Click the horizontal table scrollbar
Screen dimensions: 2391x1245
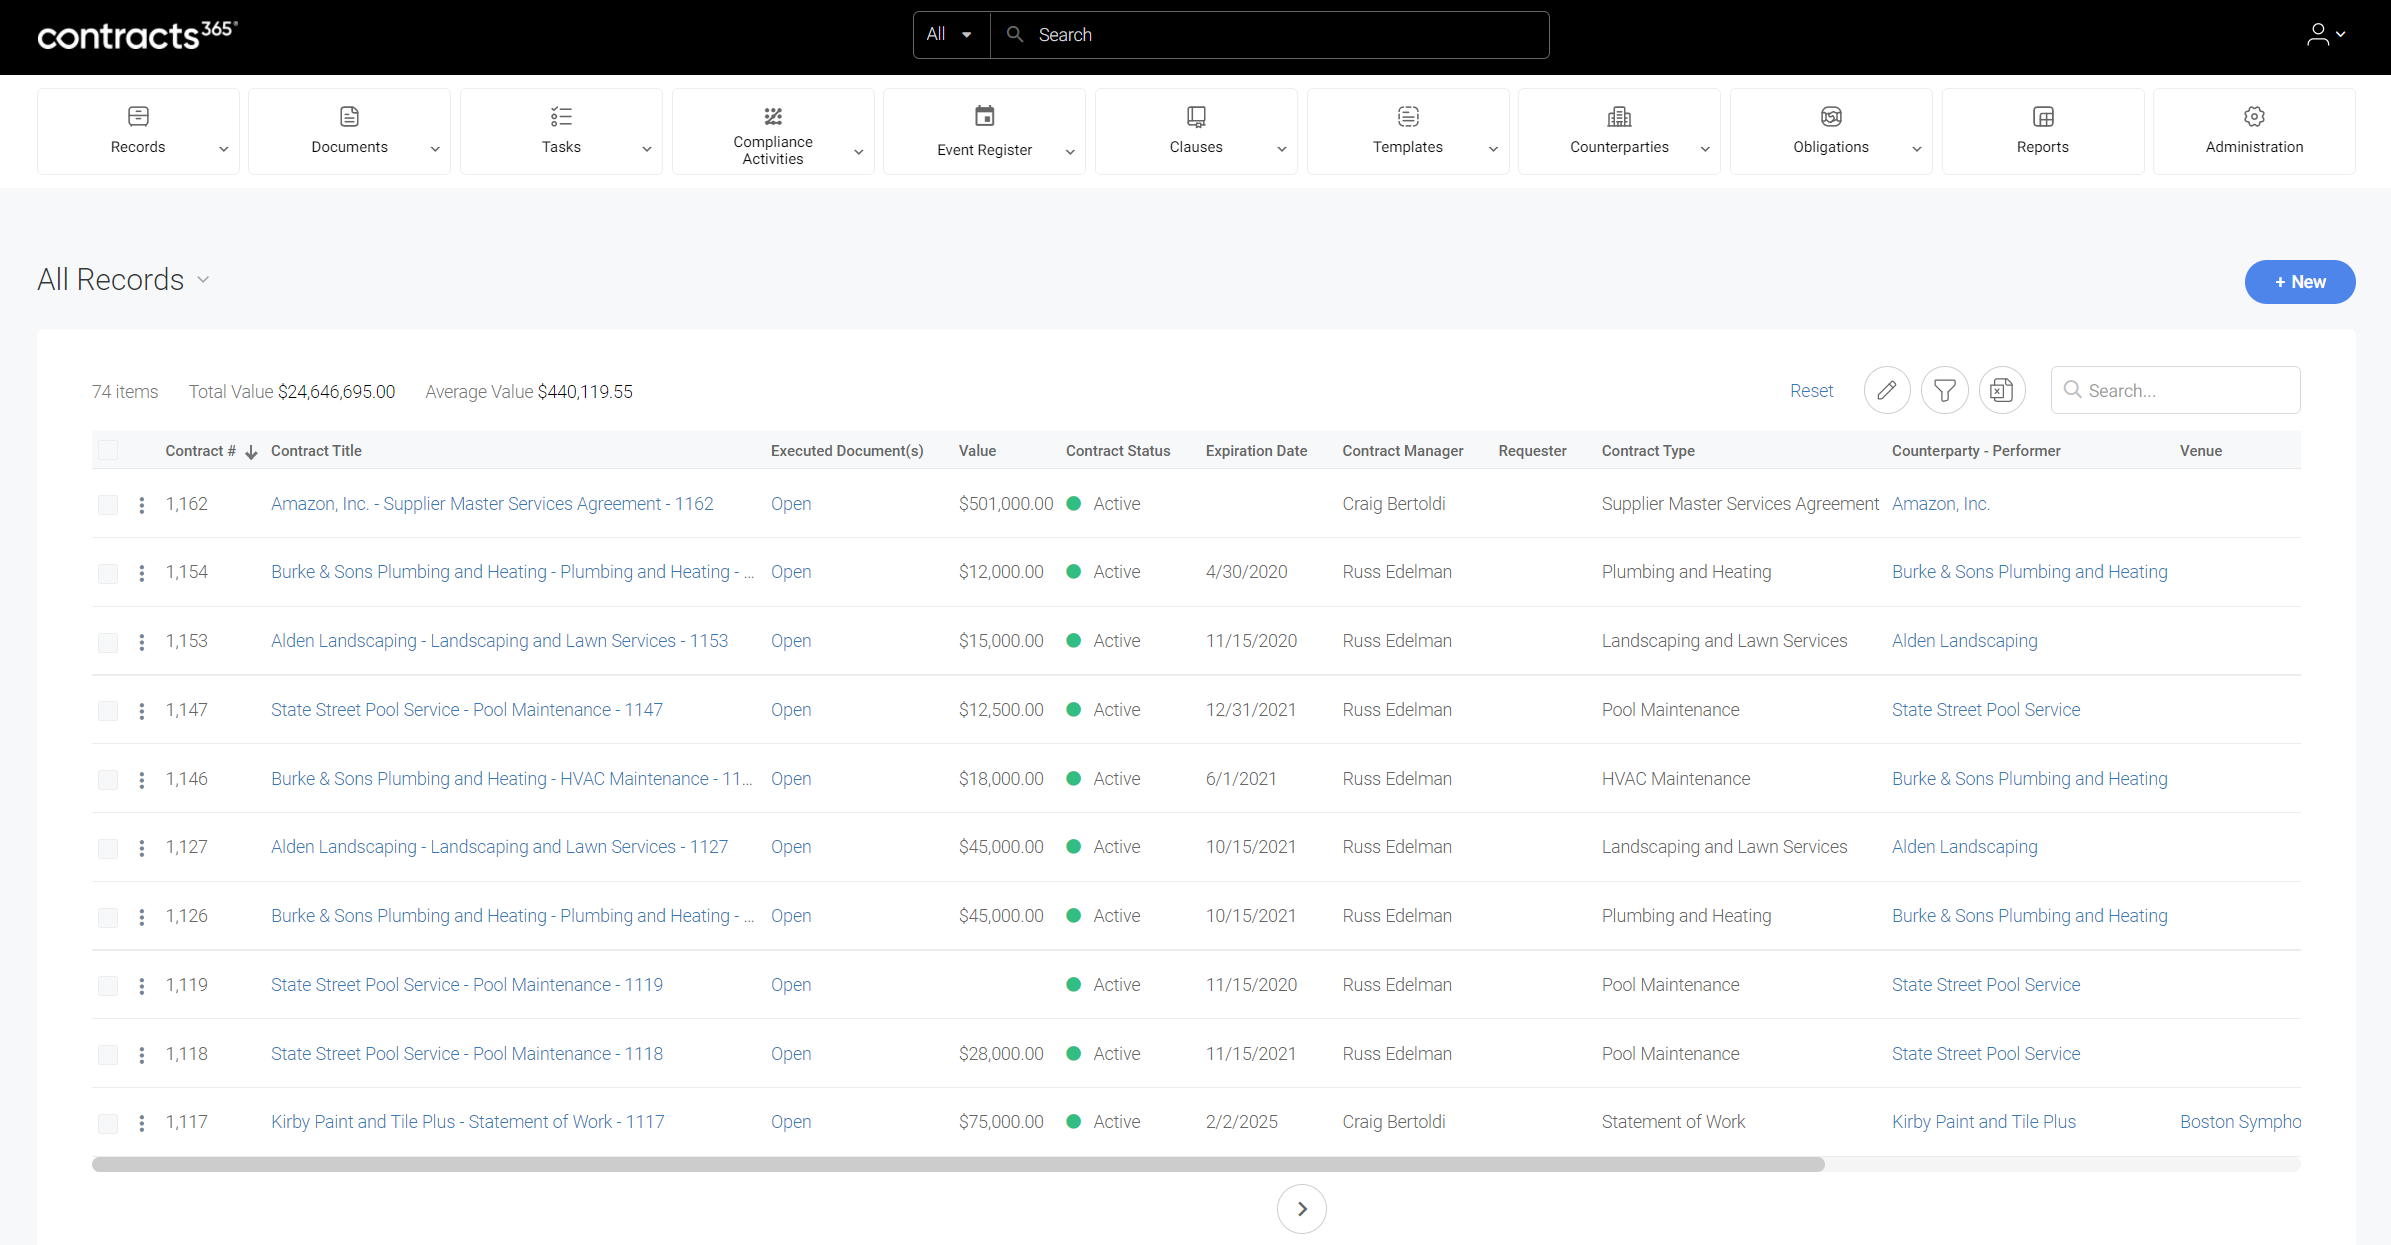click(x=957, y=1165)
